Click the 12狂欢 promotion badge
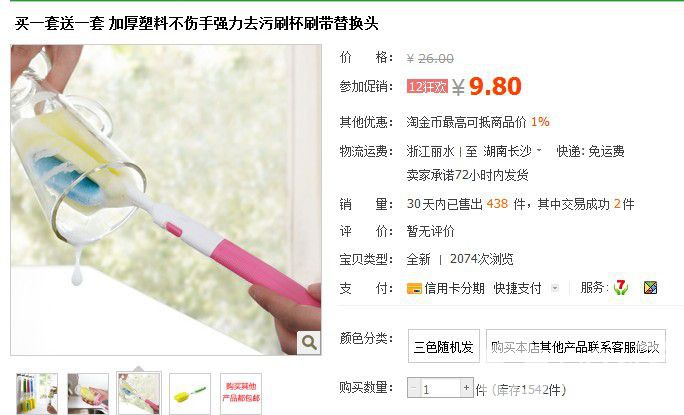Viewport: 684px width, 415px height. (x=427, y=86)
